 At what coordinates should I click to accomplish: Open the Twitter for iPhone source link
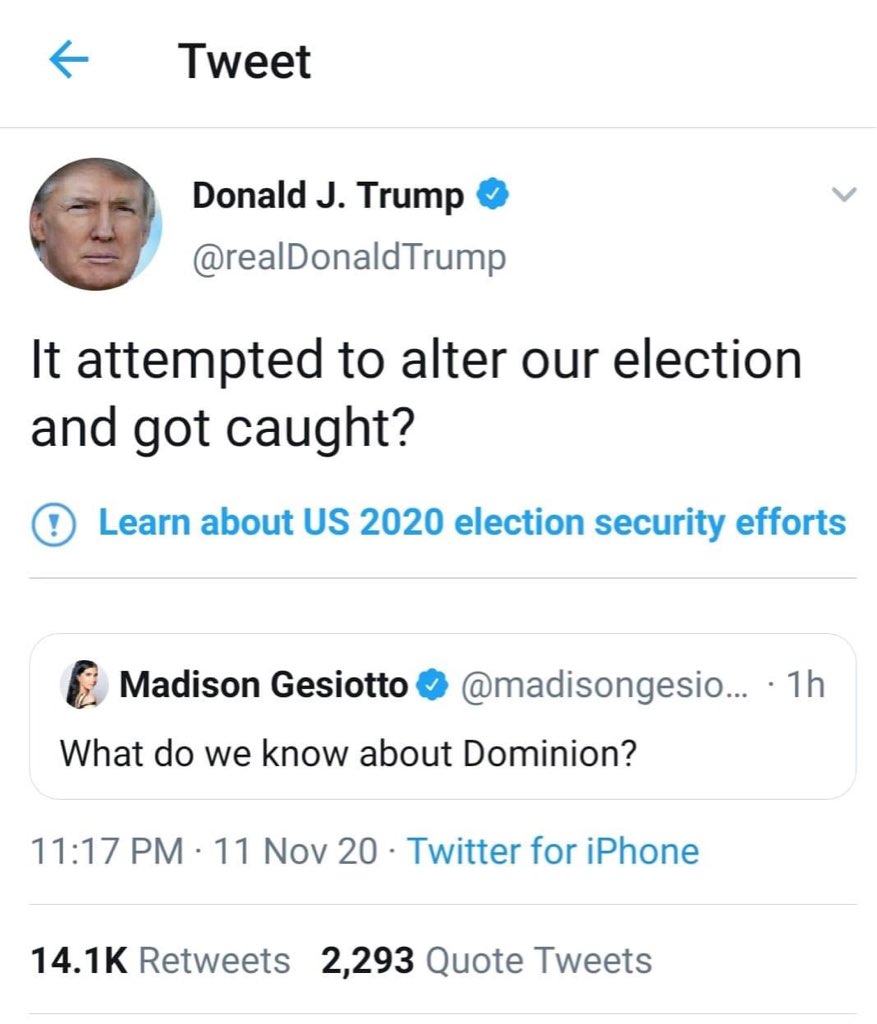pos(553,852)
